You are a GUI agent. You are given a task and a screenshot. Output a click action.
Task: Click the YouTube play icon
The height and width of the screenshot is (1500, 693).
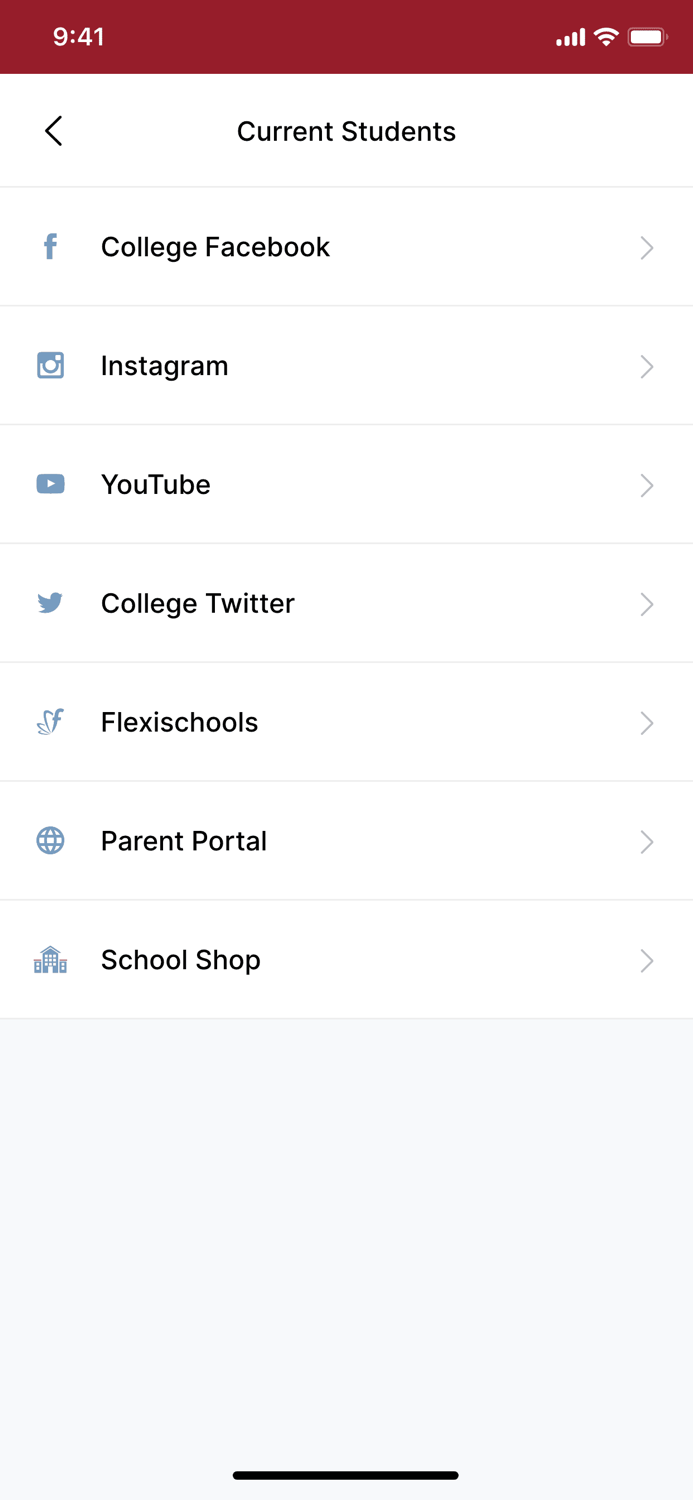pos(50,484)
